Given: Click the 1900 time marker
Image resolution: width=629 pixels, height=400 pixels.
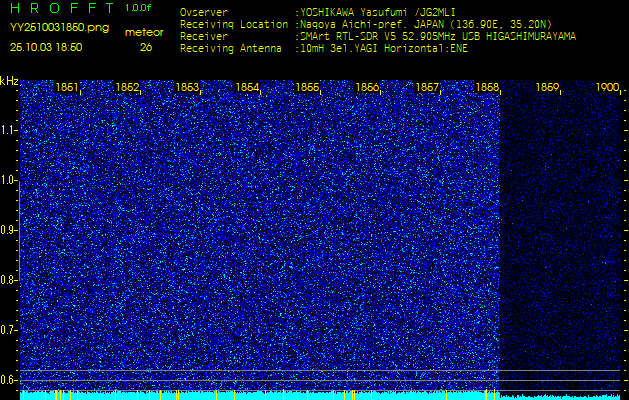Looking at the screenshot, I should point(608,87).
